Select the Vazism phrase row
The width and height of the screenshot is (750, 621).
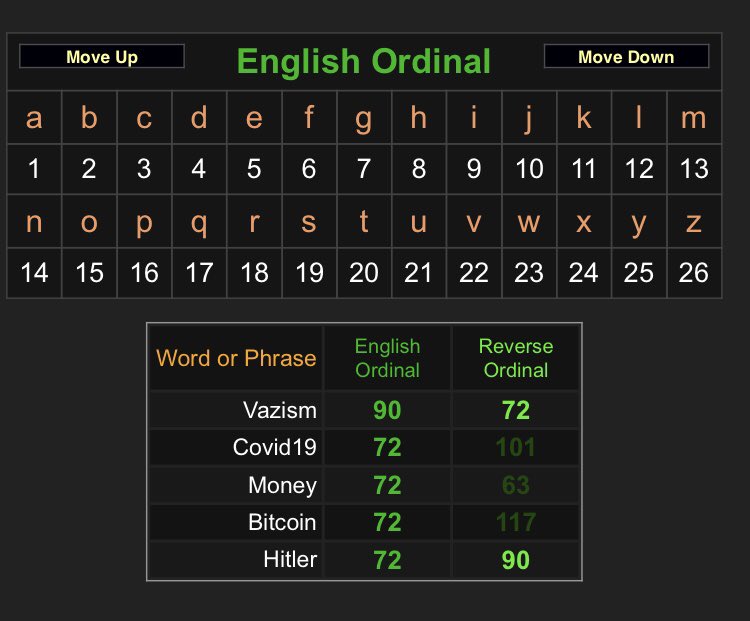click(x=364, y=410)
